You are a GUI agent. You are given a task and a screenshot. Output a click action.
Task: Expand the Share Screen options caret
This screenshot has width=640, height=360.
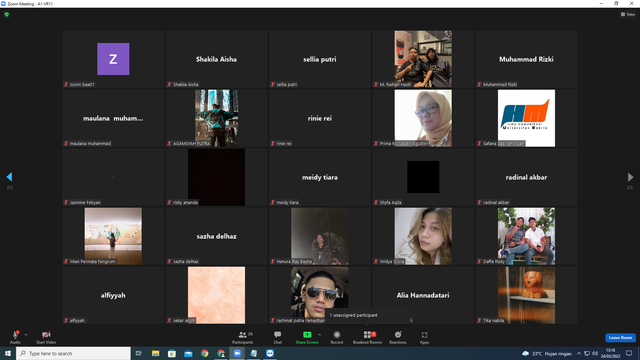[x=320, y=335]
